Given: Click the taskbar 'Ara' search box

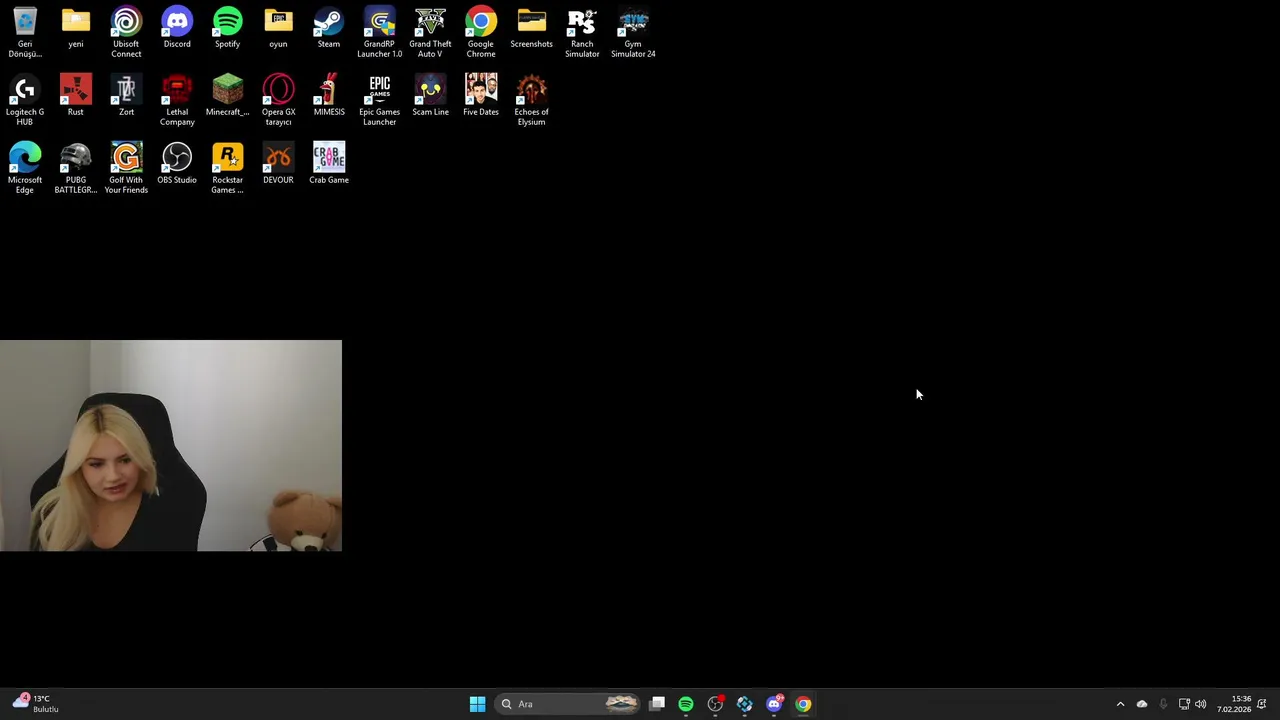Looking at the screenshot, I should click(568, 704).
